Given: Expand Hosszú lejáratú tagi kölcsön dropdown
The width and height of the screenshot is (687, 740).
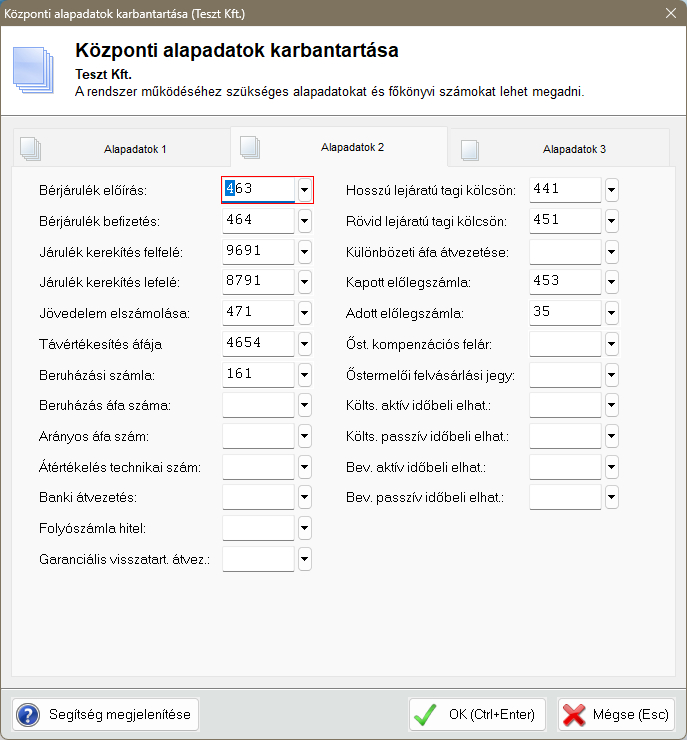Looking at the screenshot, I should 611,190.
